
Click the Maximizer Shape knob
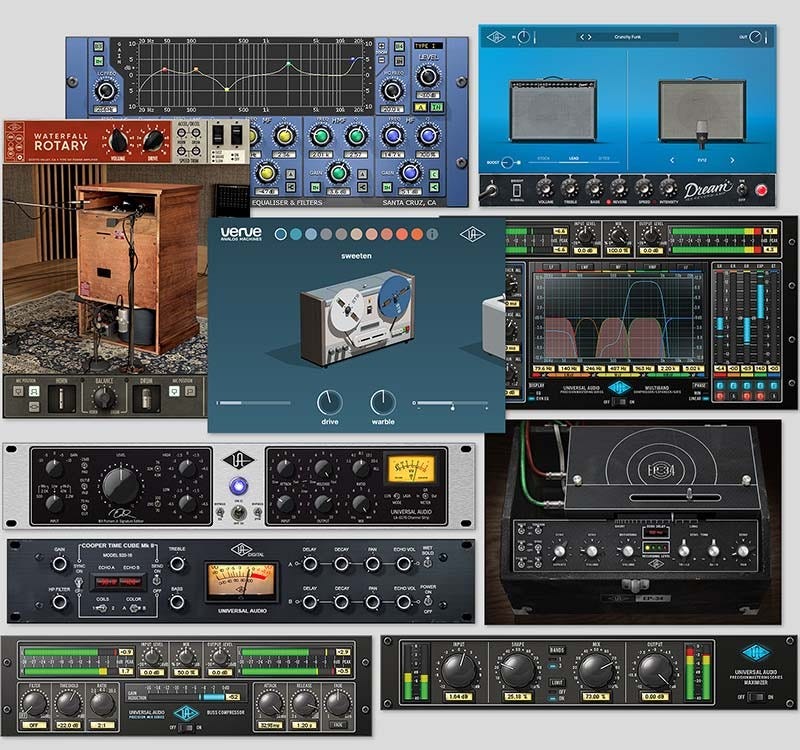pos(517,672)
